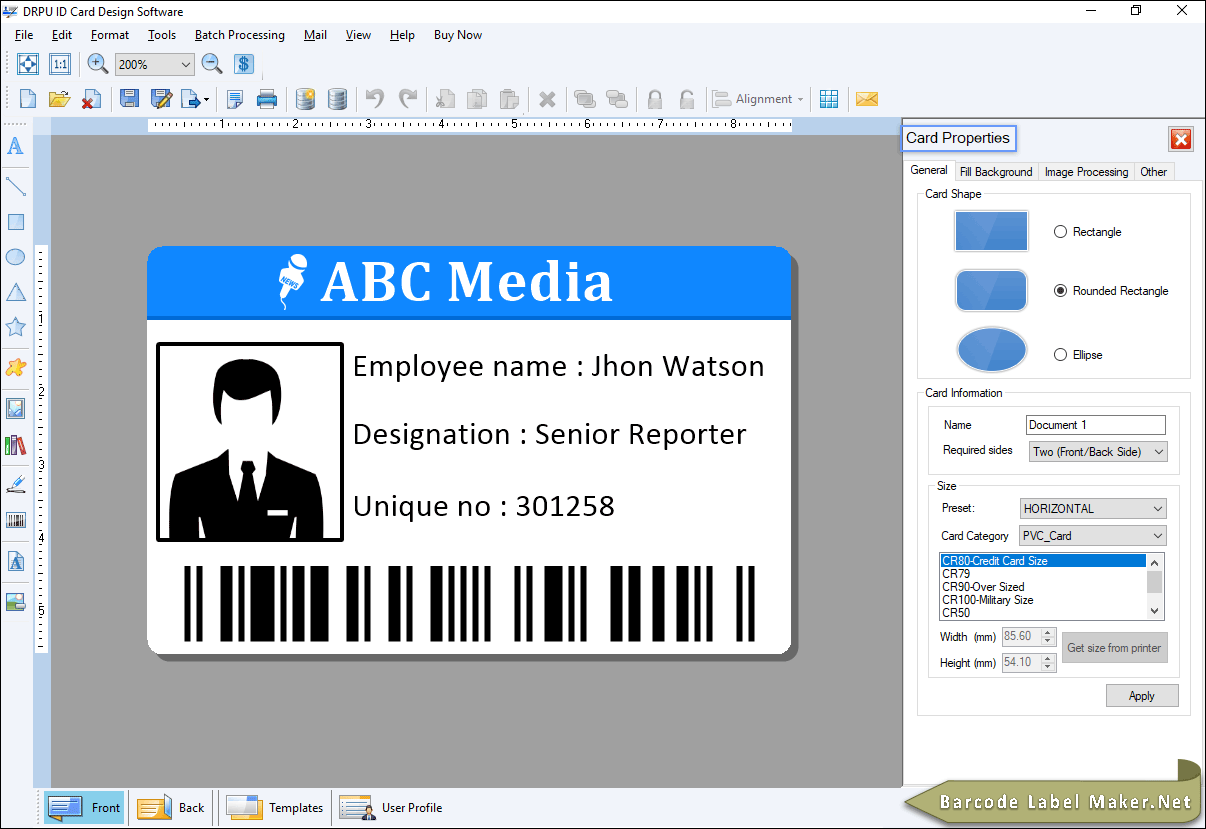The image size is (1206, 829).
Task: Select the Symbol tool
Action: [x=15, y=367]
